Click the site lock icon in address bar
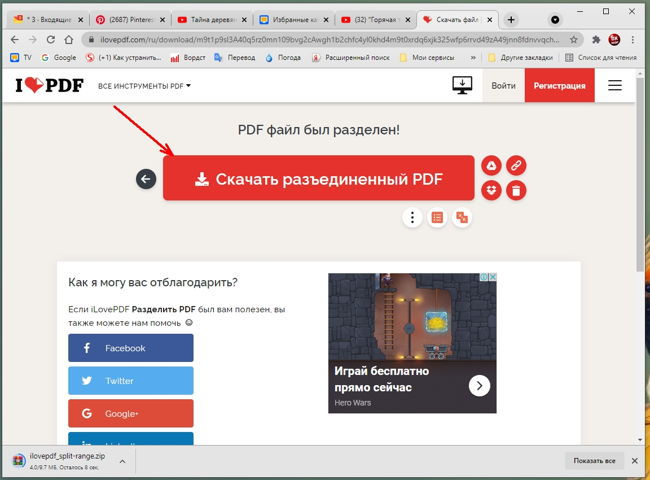650x480 pixels. pyautogui.click(x=91, y=40)
